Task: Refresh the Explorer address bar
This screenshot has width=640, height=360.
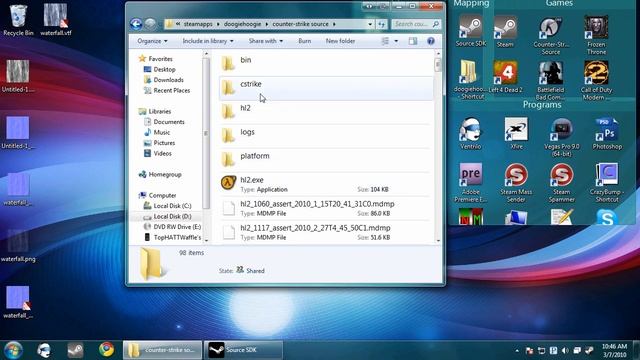Action: (x=381, y=24)
